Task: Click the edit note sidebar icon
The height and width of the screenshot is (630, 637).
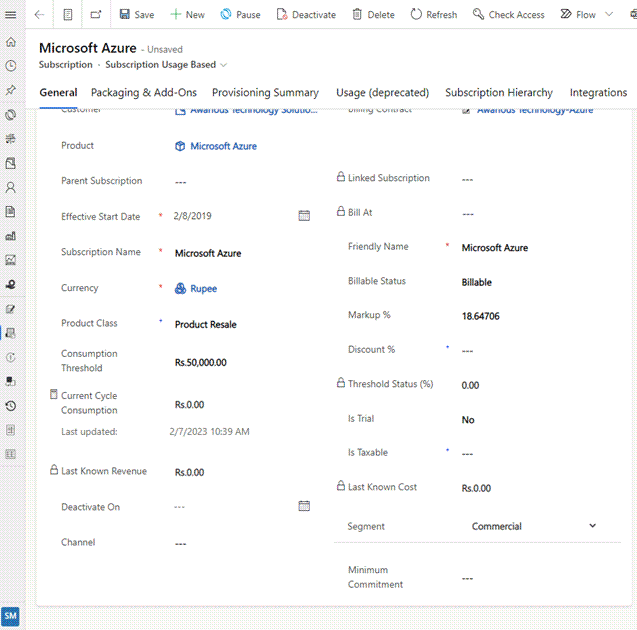Action: 11,309
